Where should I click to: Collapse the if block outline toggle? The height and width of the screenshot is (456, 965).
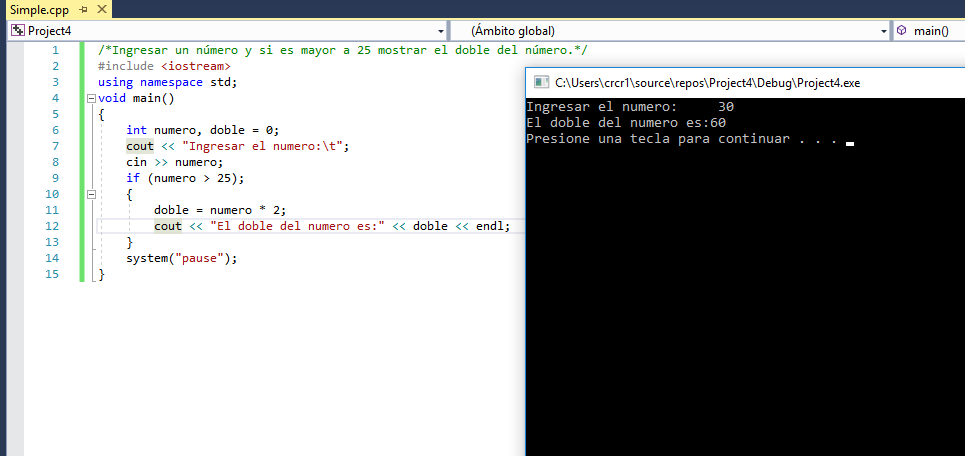coord(91,194)
